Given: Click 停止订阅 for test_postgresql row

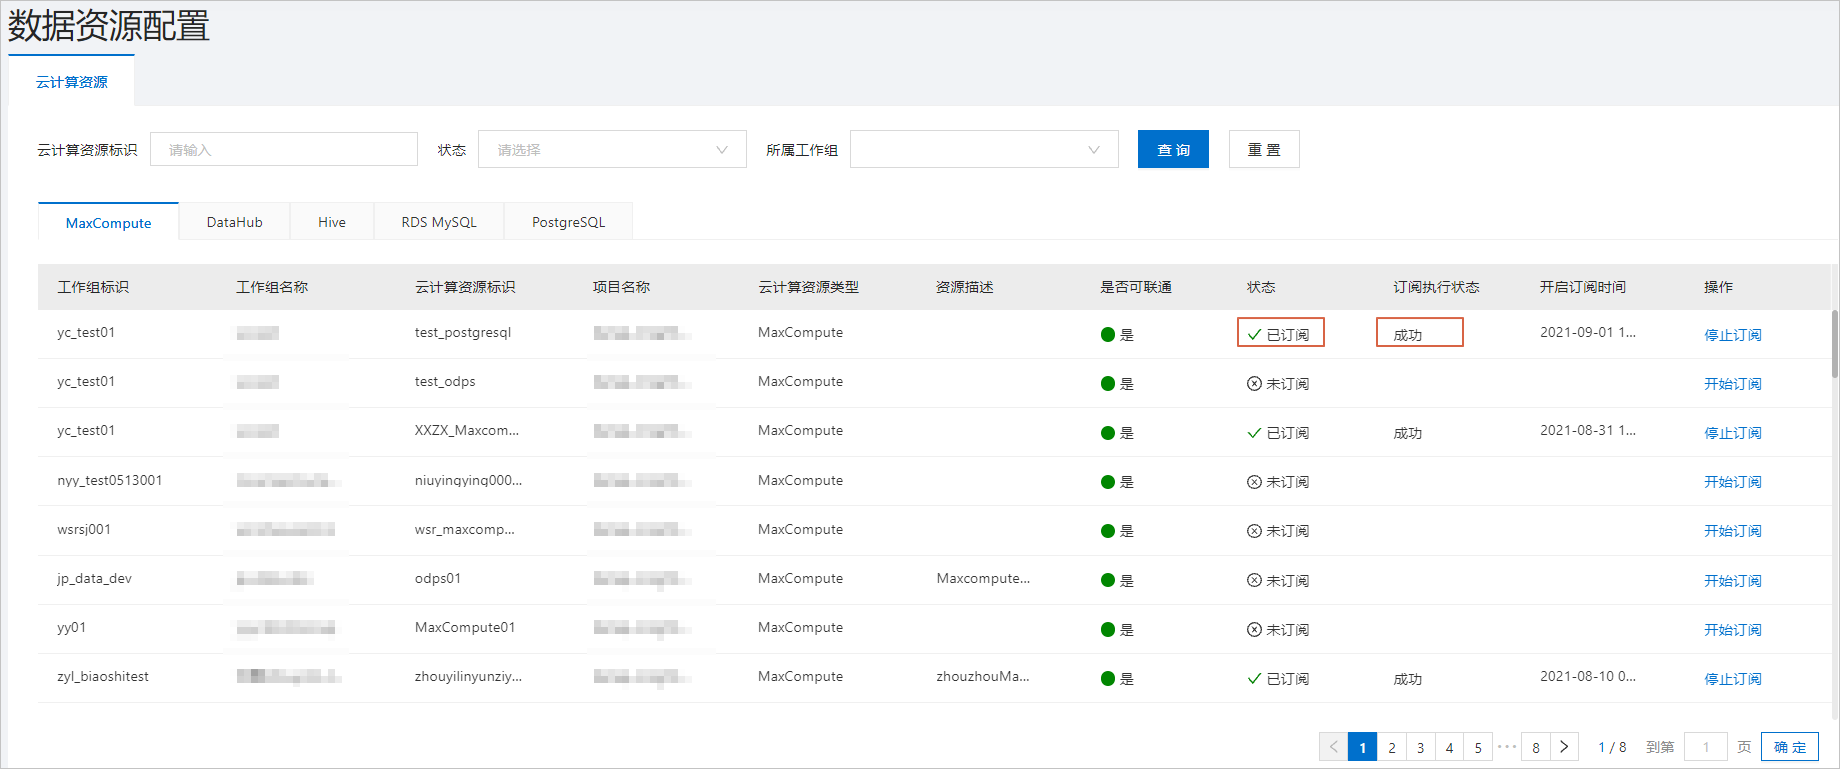Looking at the screenshot, I should tap(1733, 335).
